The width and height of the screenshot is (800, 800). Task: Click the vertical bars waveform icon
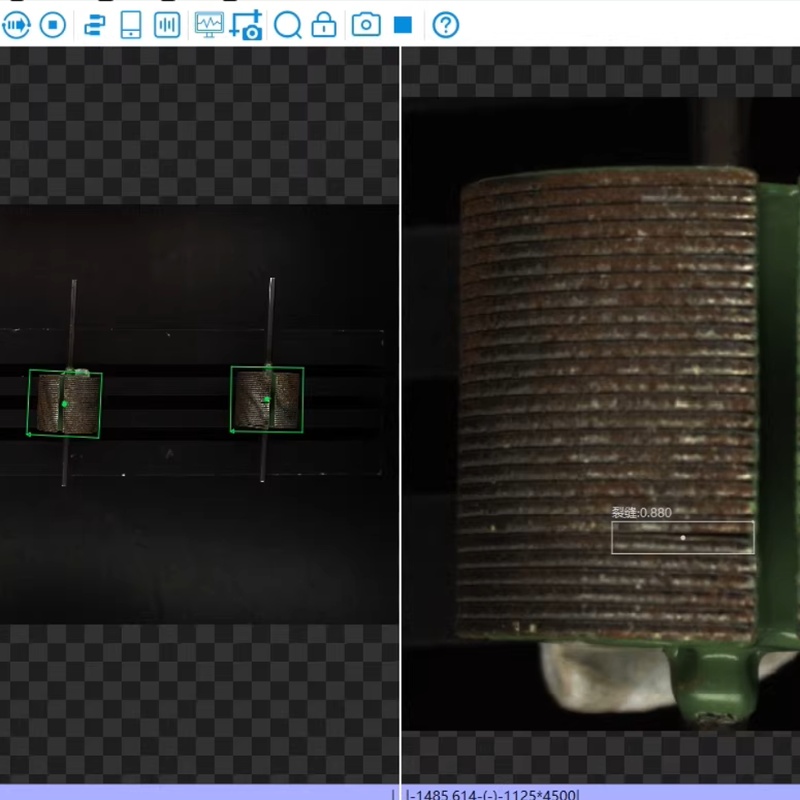167,24
